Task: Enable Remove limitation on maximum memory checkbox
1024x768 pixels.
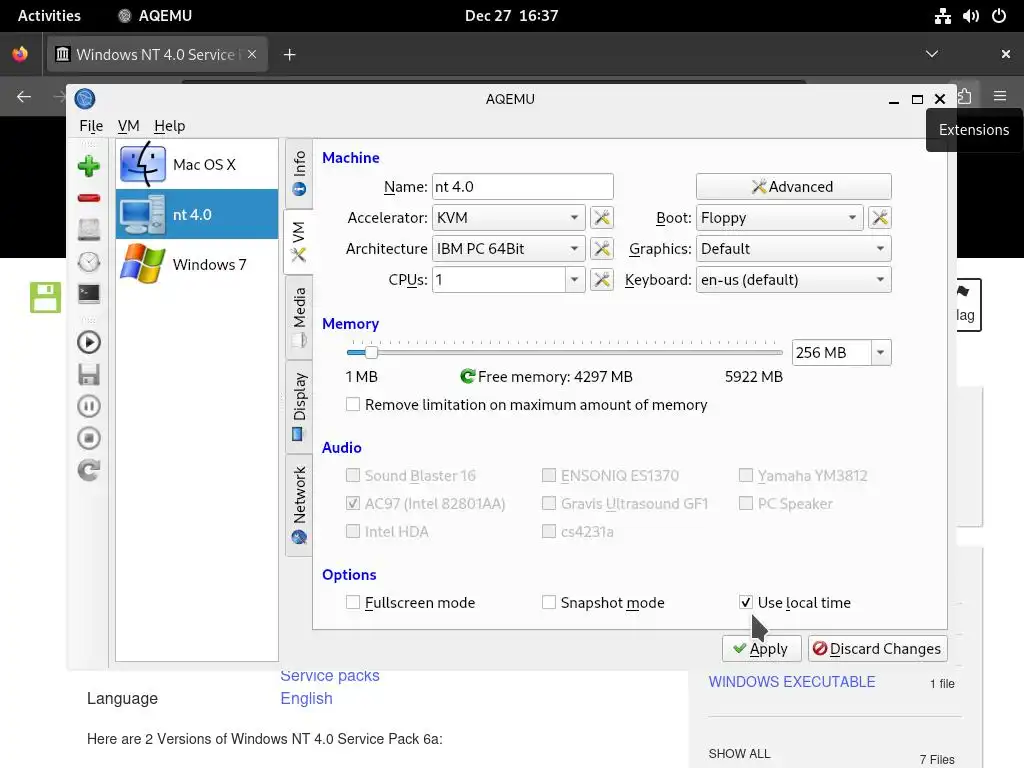Action: click(353, 404)
